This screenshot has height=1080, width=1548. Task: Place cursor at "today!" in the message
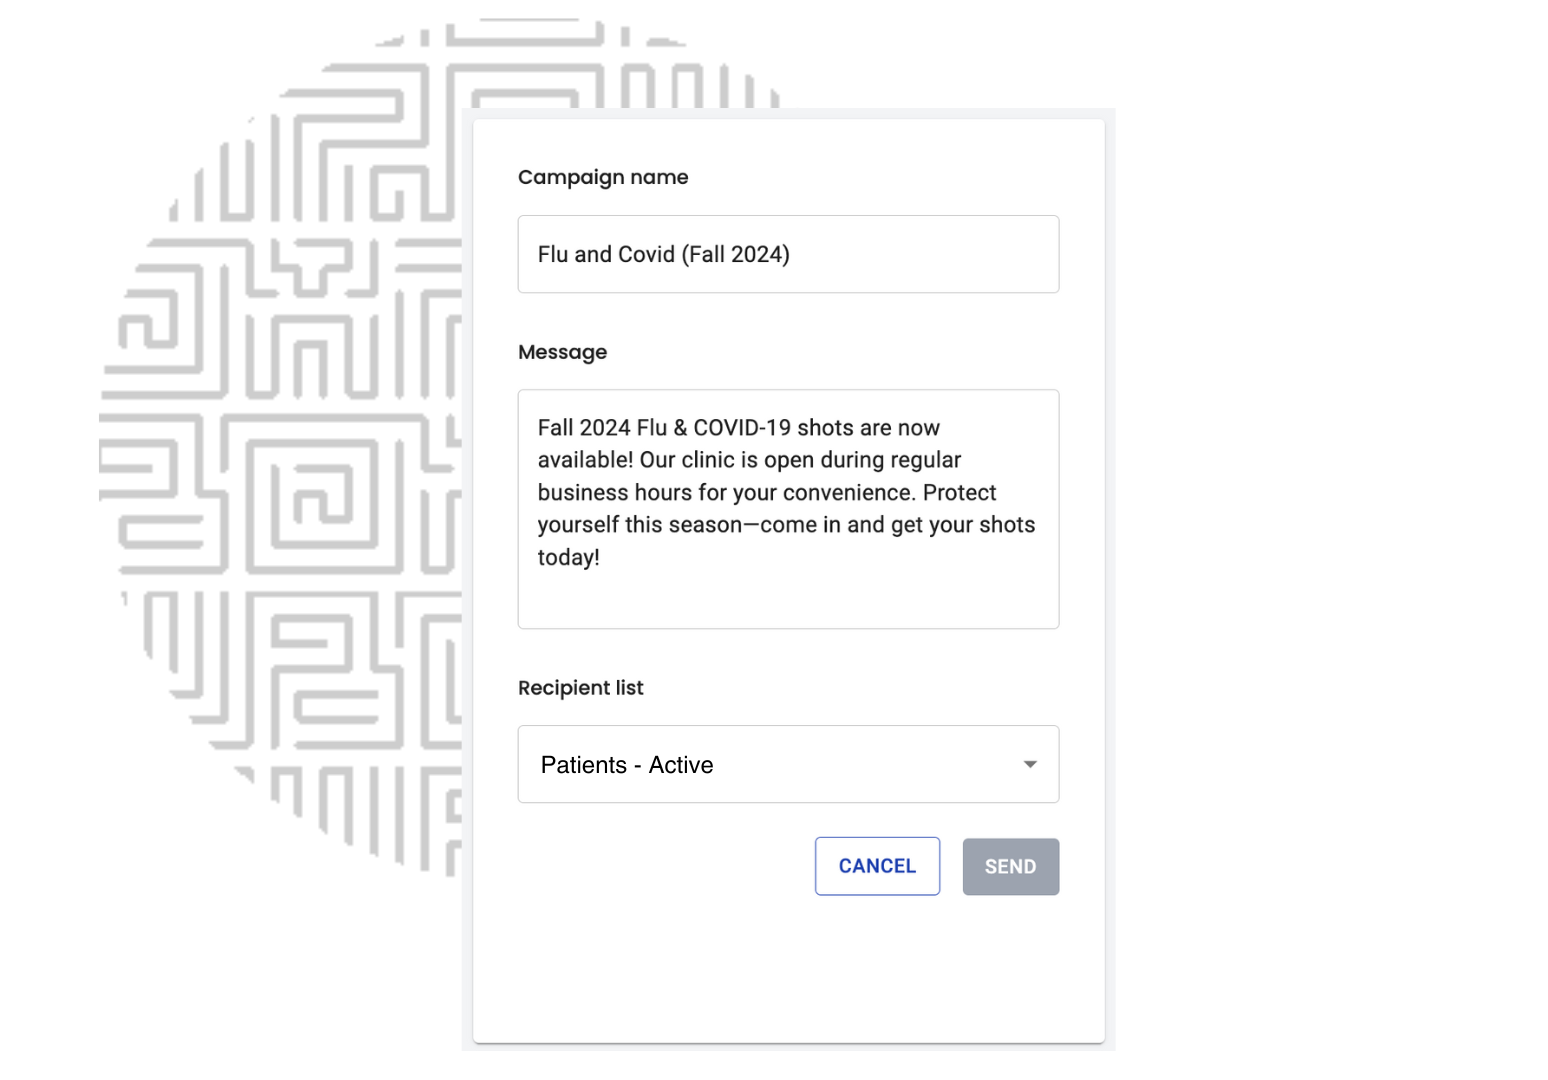point(568,558)
